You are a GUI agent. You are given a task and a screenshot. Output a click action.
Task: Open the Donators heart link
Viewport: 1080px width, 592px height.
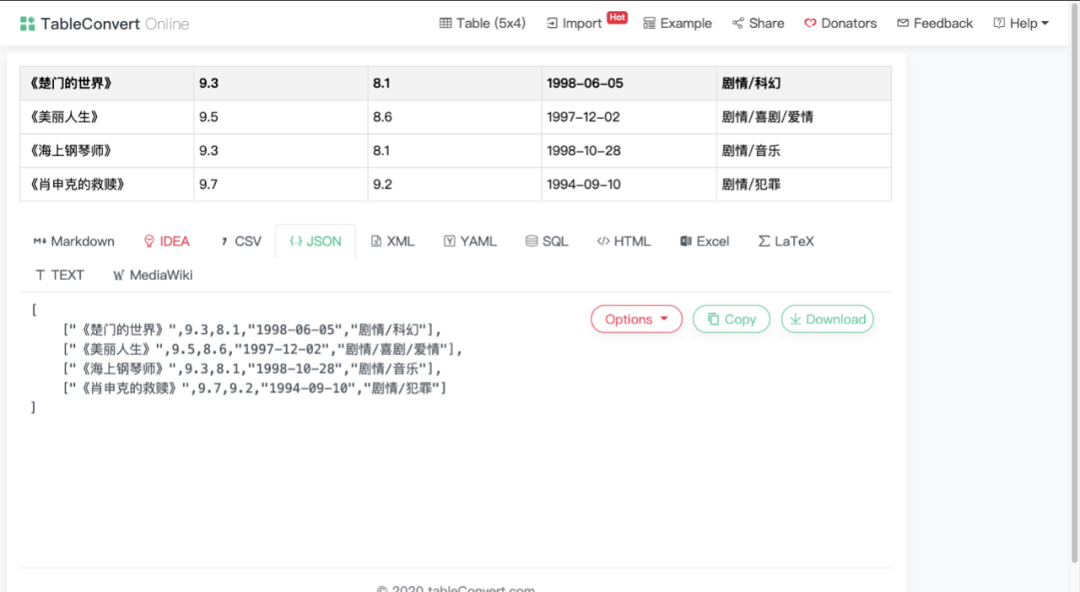pos(840,23)
